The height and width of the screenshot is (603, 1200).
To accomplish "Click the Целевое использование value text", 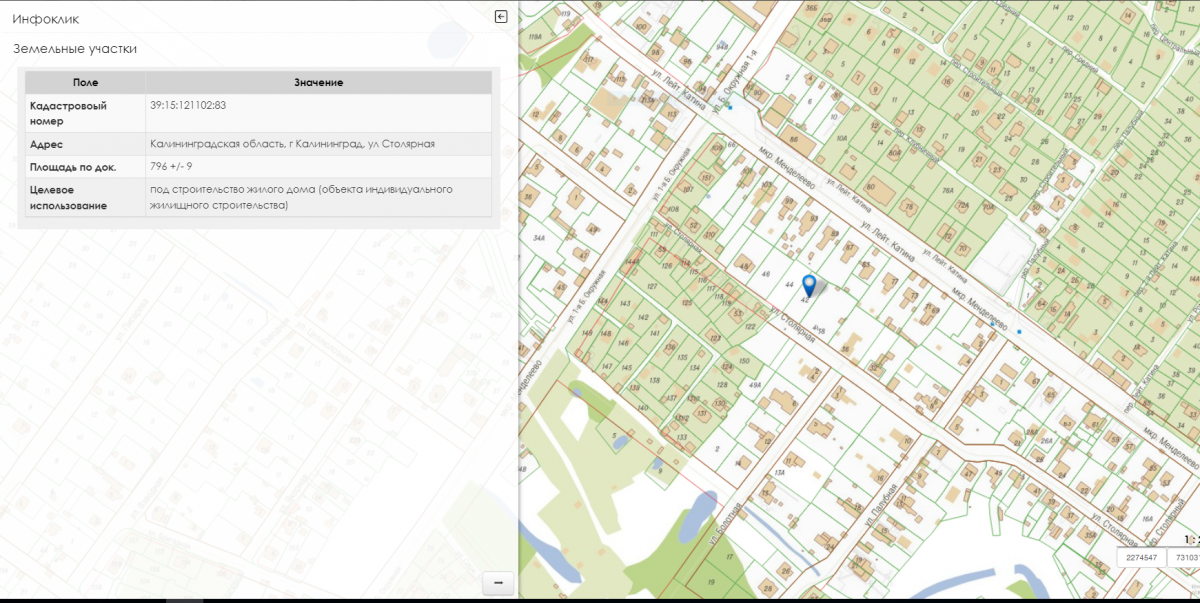I will click(301, 197).
